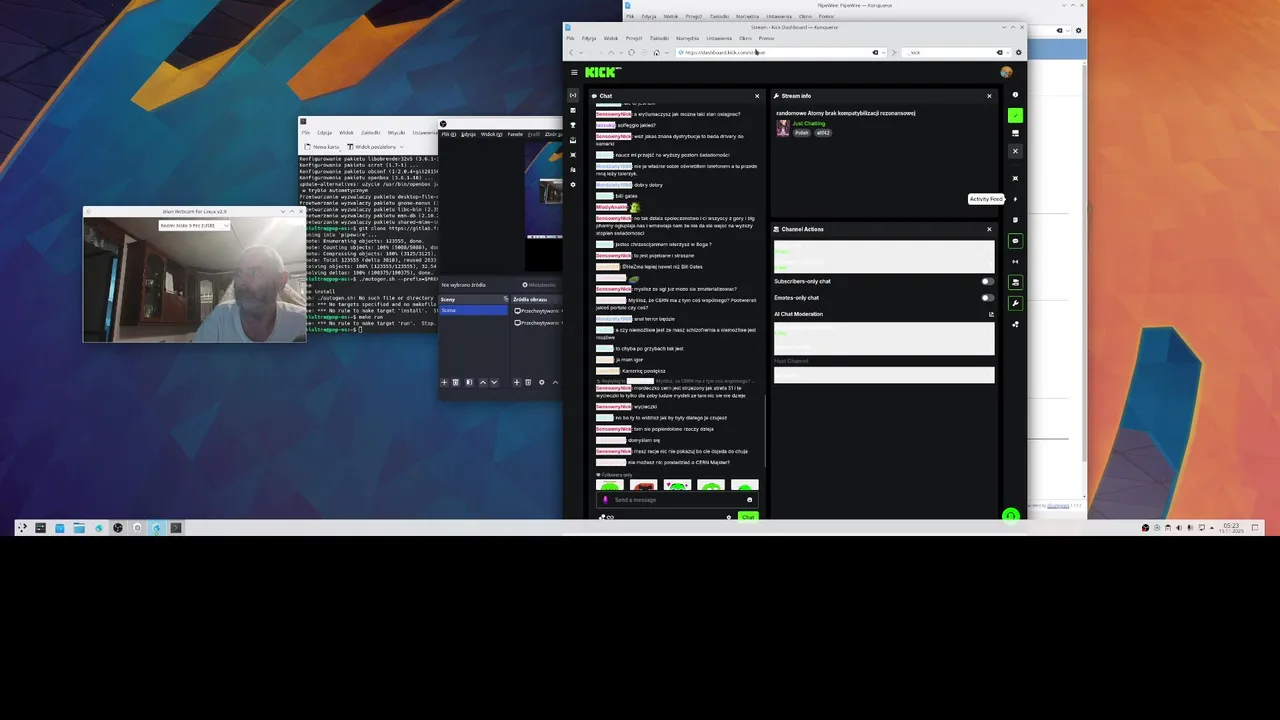The height and width of the screenshot is (720, 1280).
Task: Open Edycja menu in terminal window
Action: coord(324,132)
